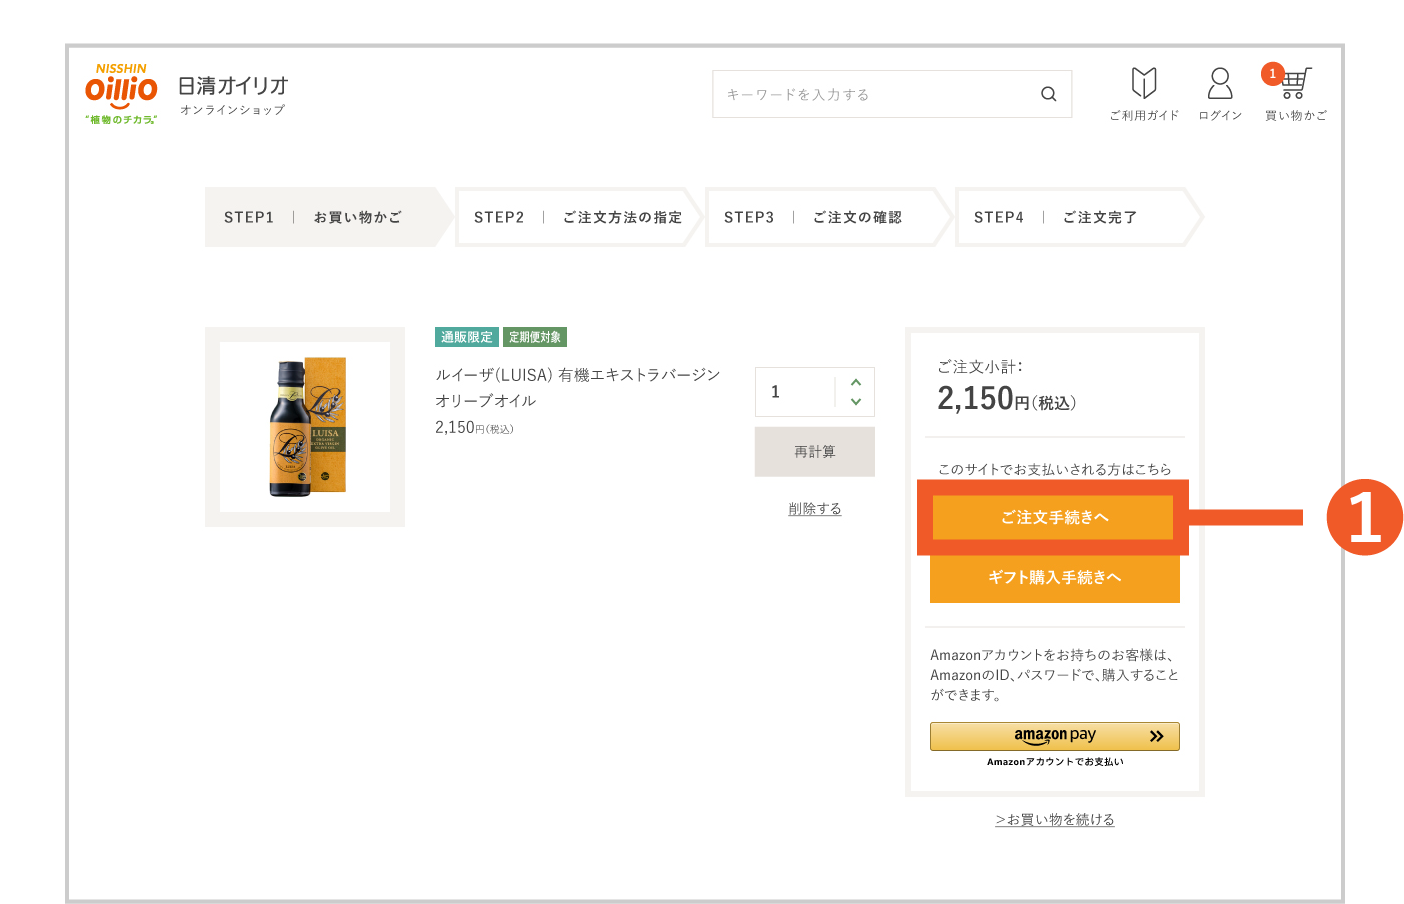Click the 通販限定 tag
The width and height of the screenshot is (1404, 904).
pos(467,337)
